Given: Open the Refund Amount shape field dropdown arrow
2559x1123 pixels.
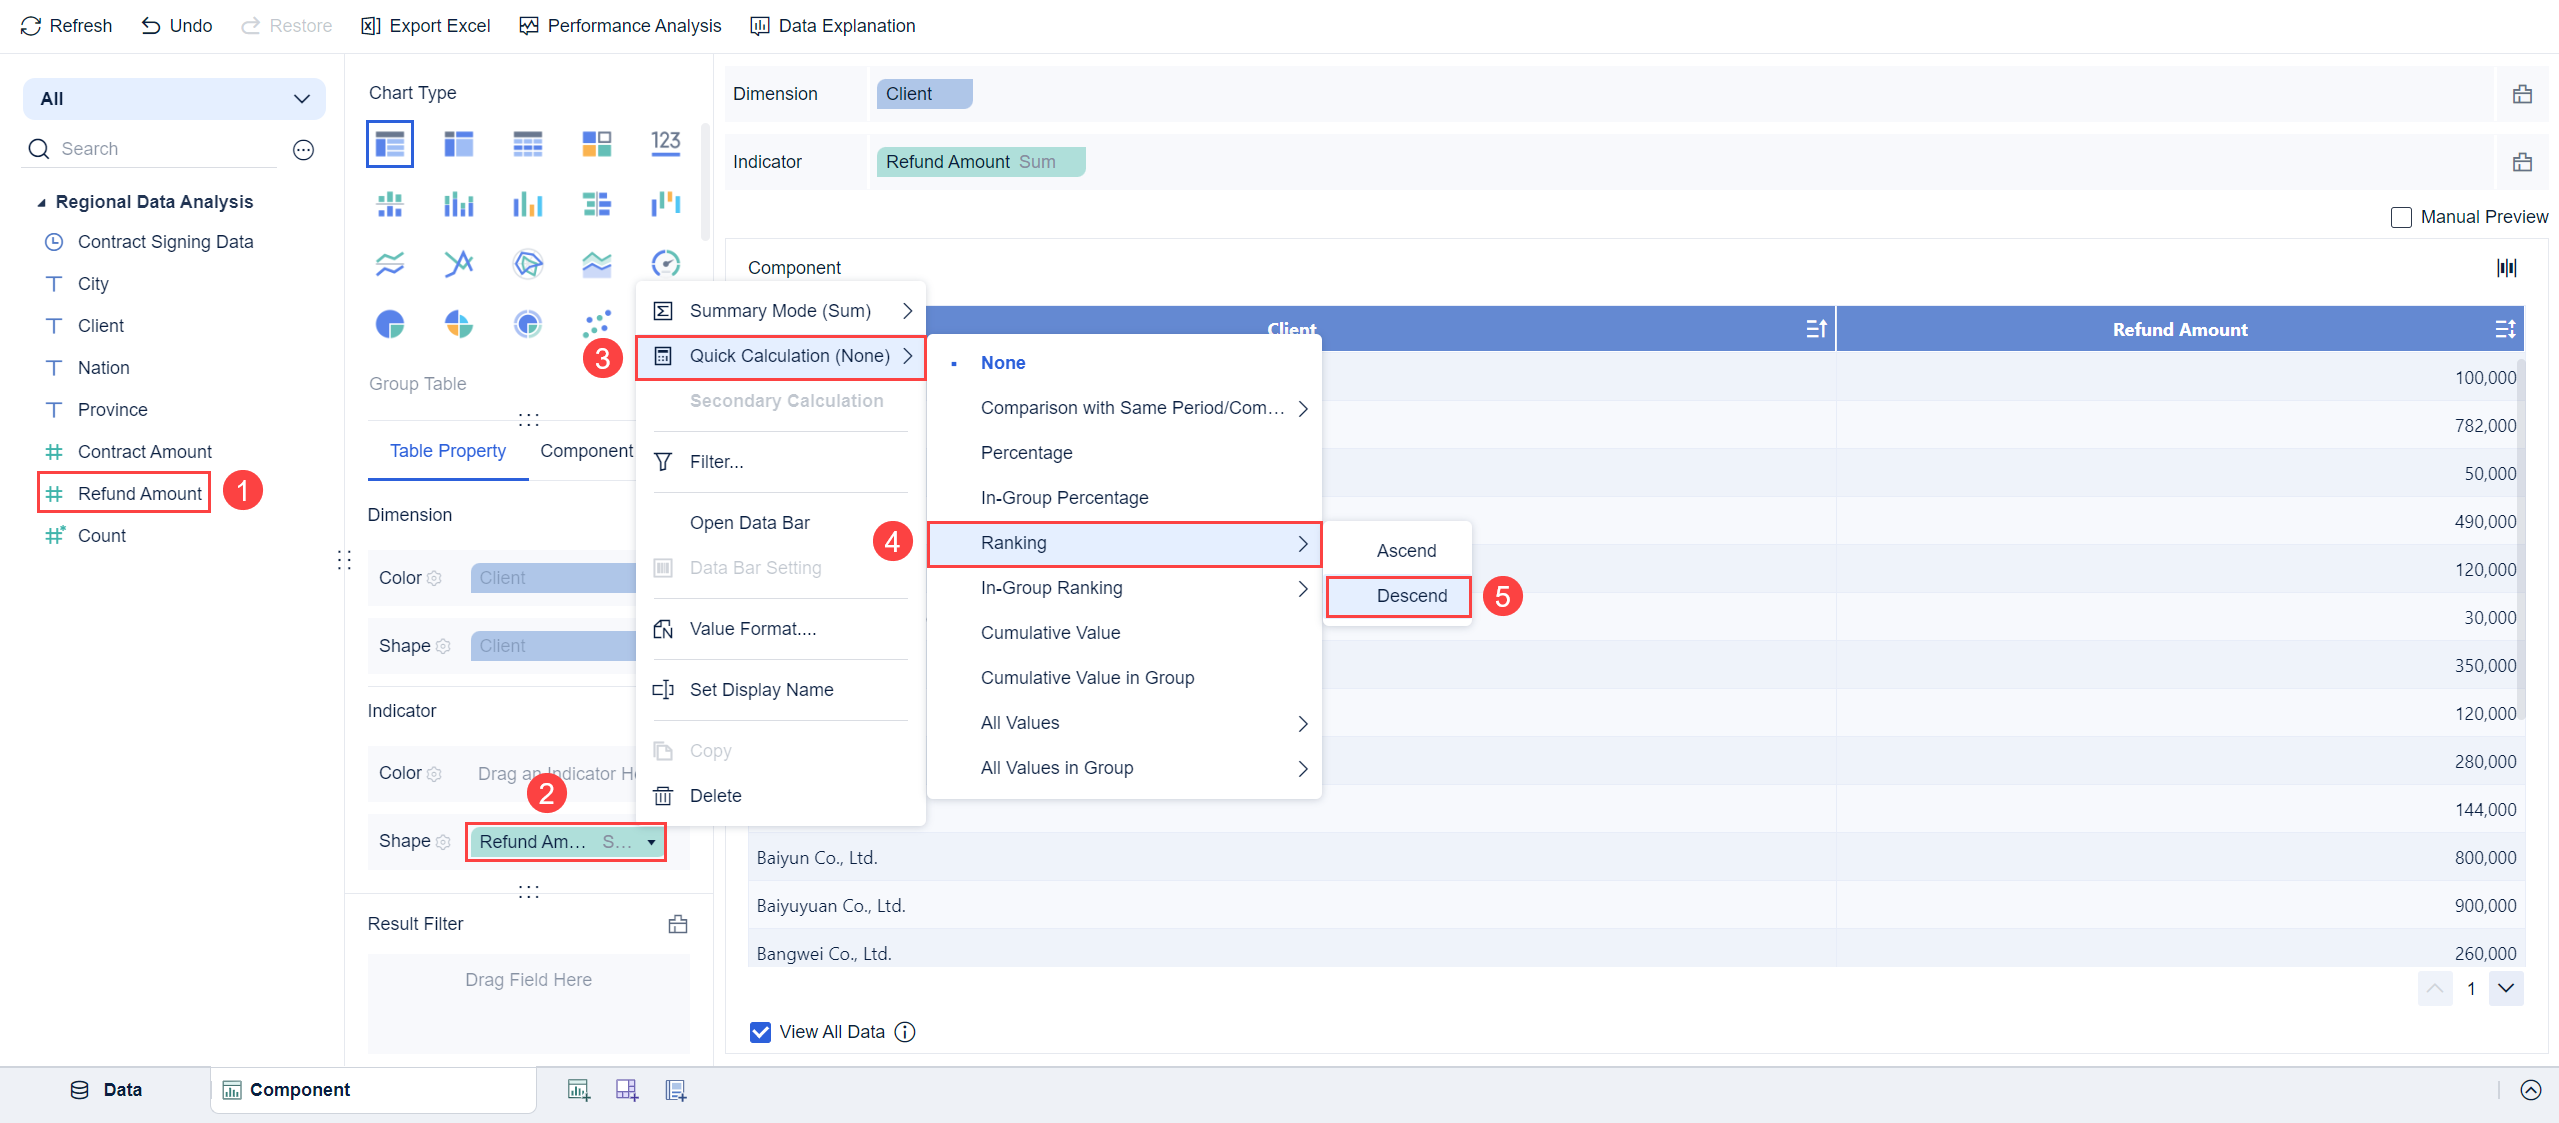Looking at the screenshot, I should [x=651, y=842].
